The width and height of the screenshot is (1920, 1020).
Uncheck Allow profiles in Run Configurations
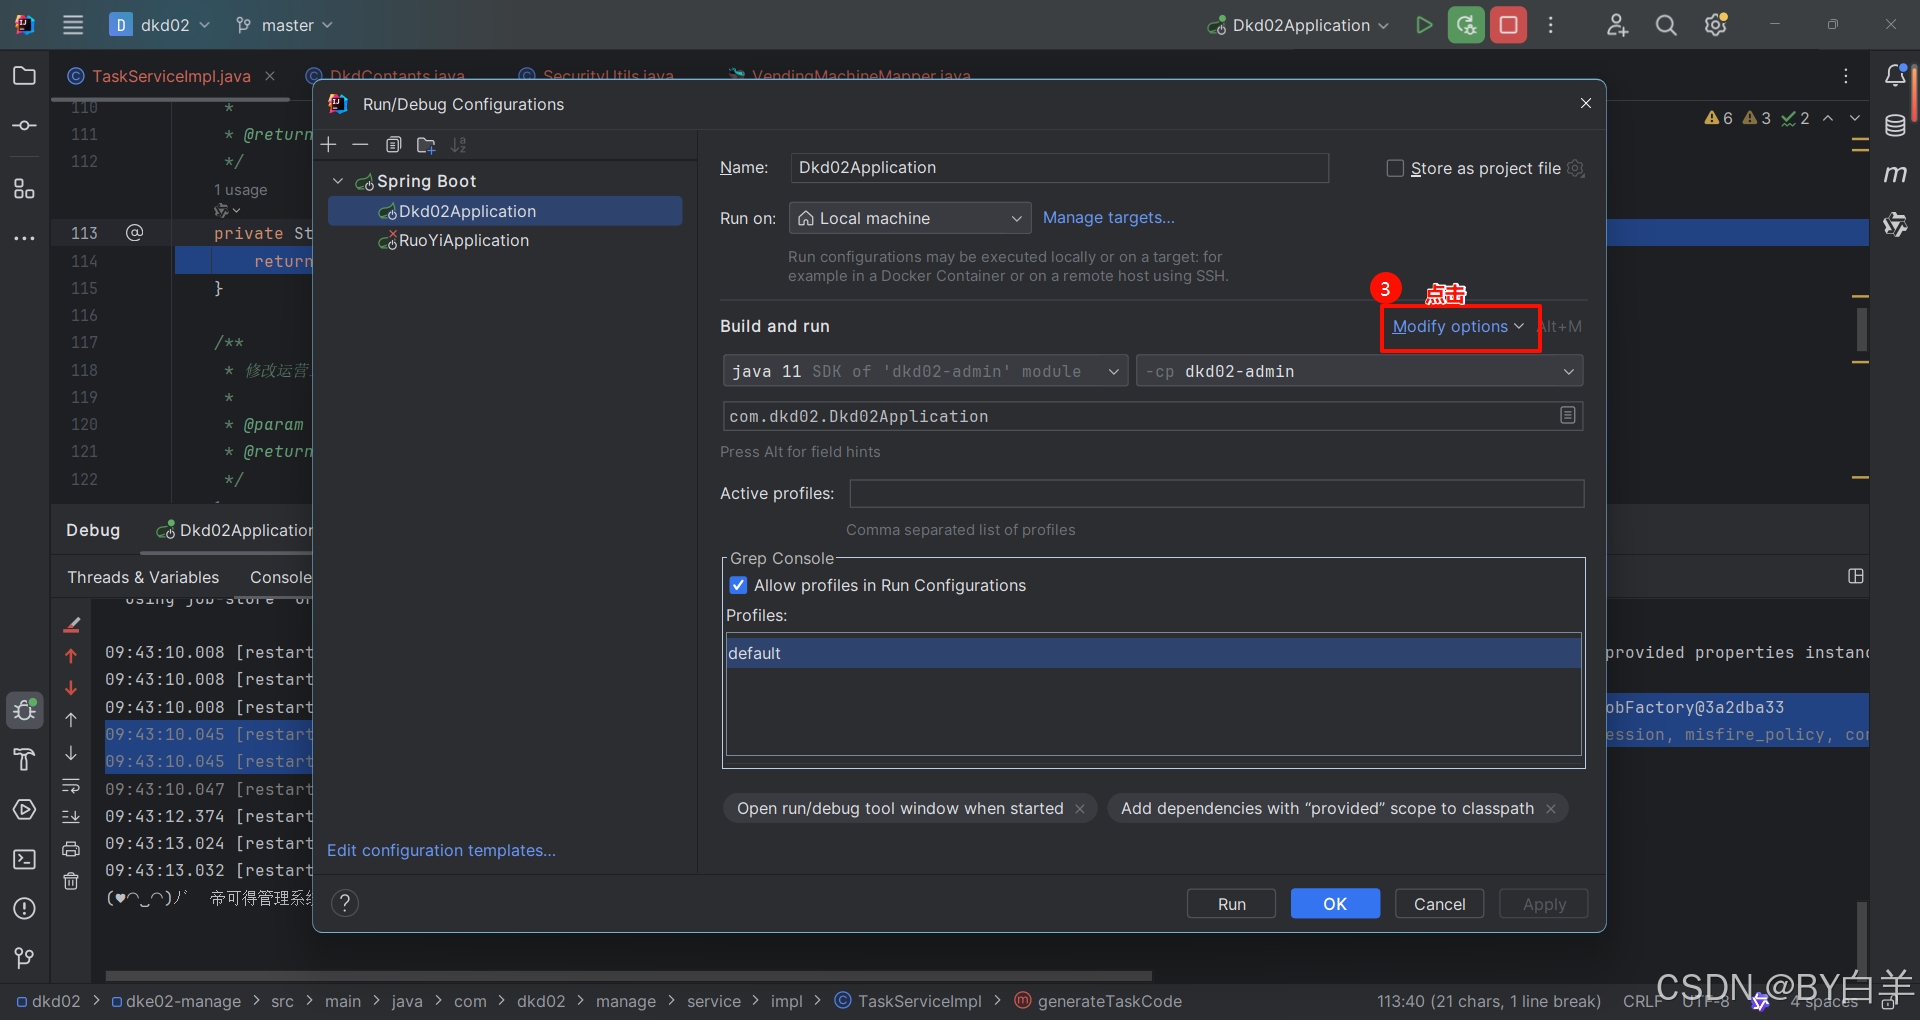pyautogui.click(x=738, y=585)
